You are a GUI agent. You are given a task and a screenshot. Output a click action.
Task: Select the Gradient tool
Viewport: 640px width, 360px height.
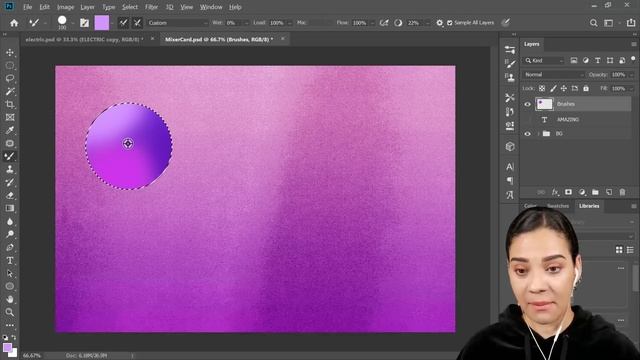10,209
